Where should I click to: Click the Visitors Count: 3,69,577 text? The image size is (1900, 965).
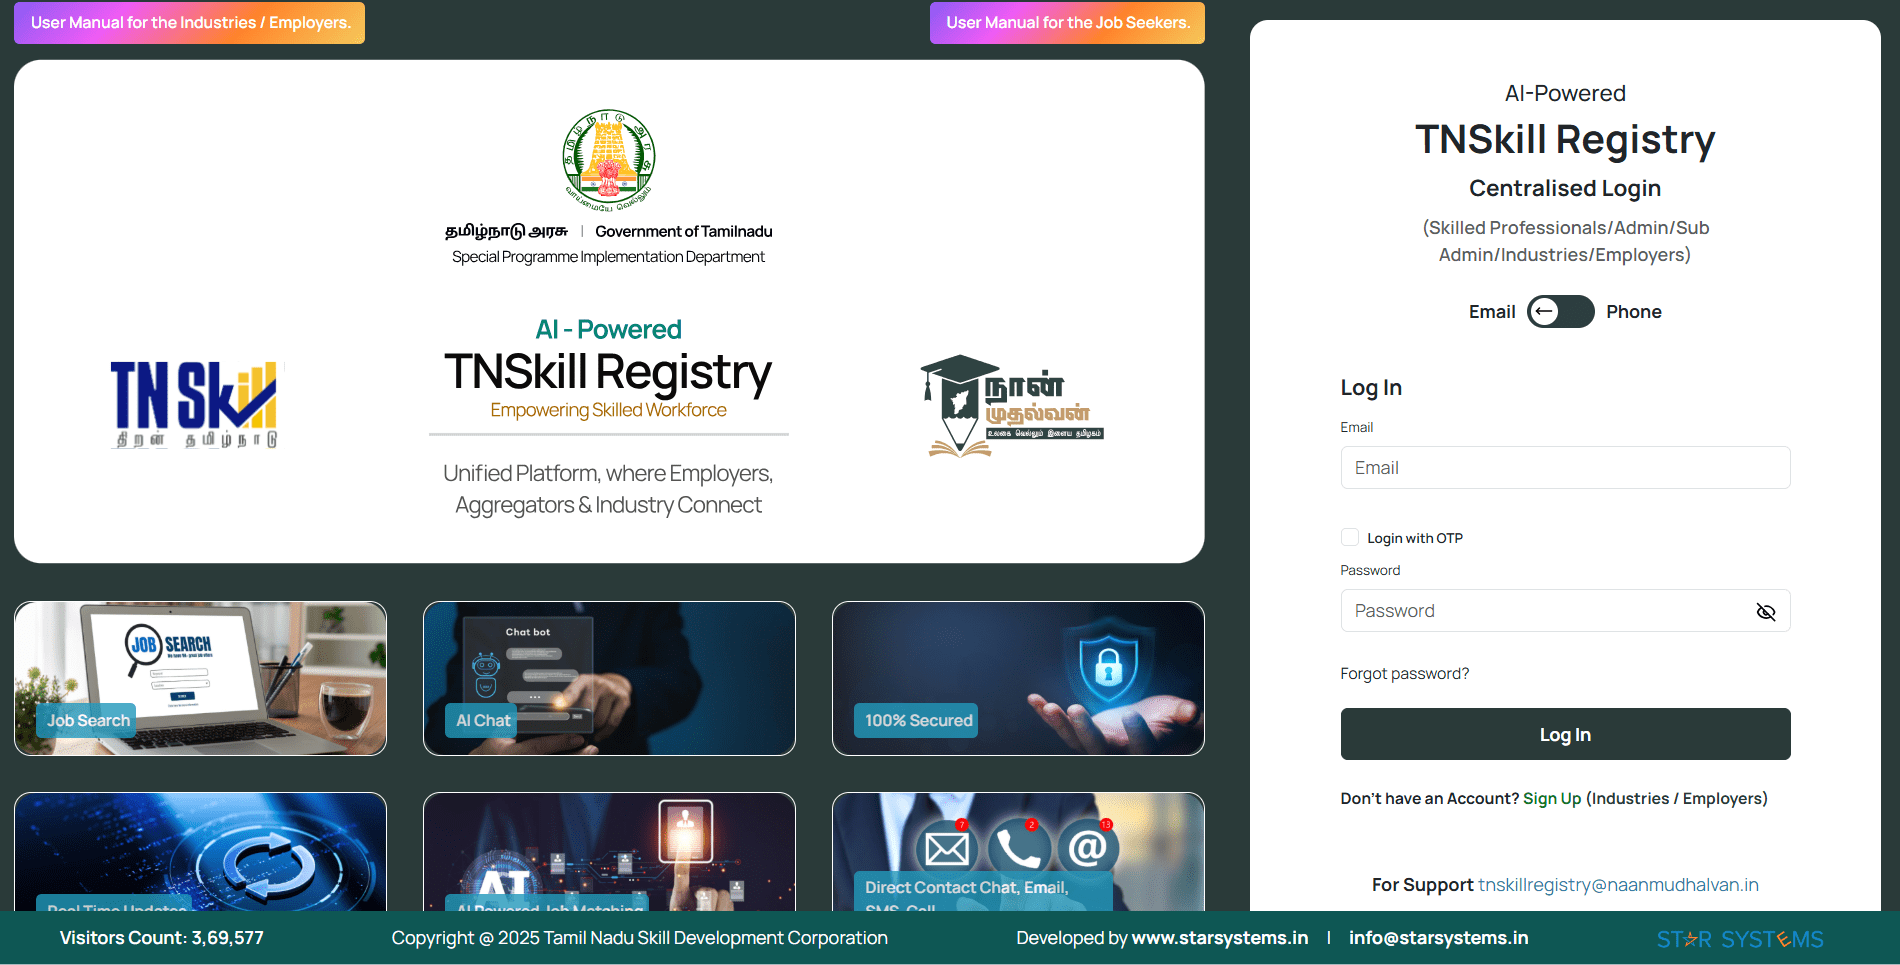[162, 938]
